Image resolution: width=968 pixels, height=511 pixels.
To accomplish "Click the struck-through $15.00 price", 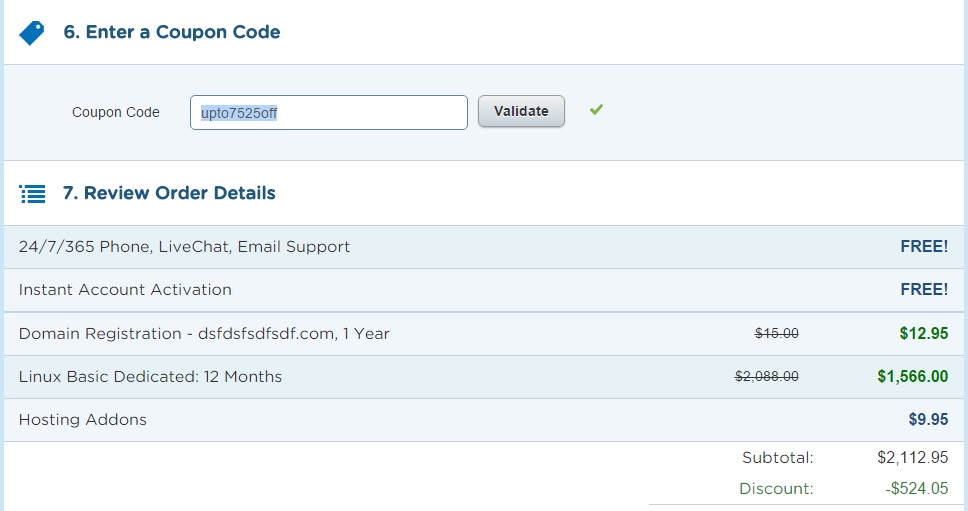I will (776, 334).
